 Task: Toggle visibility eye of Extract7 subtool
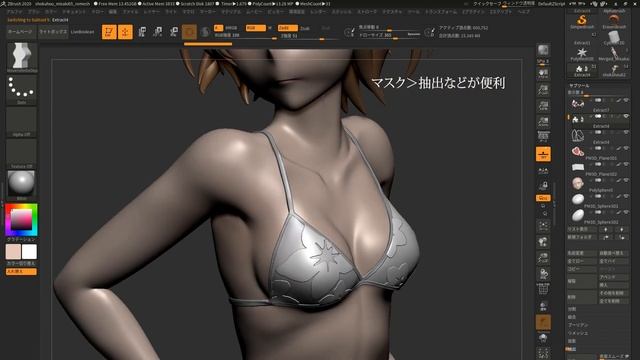pyautogui.click(x=626, y=100)
